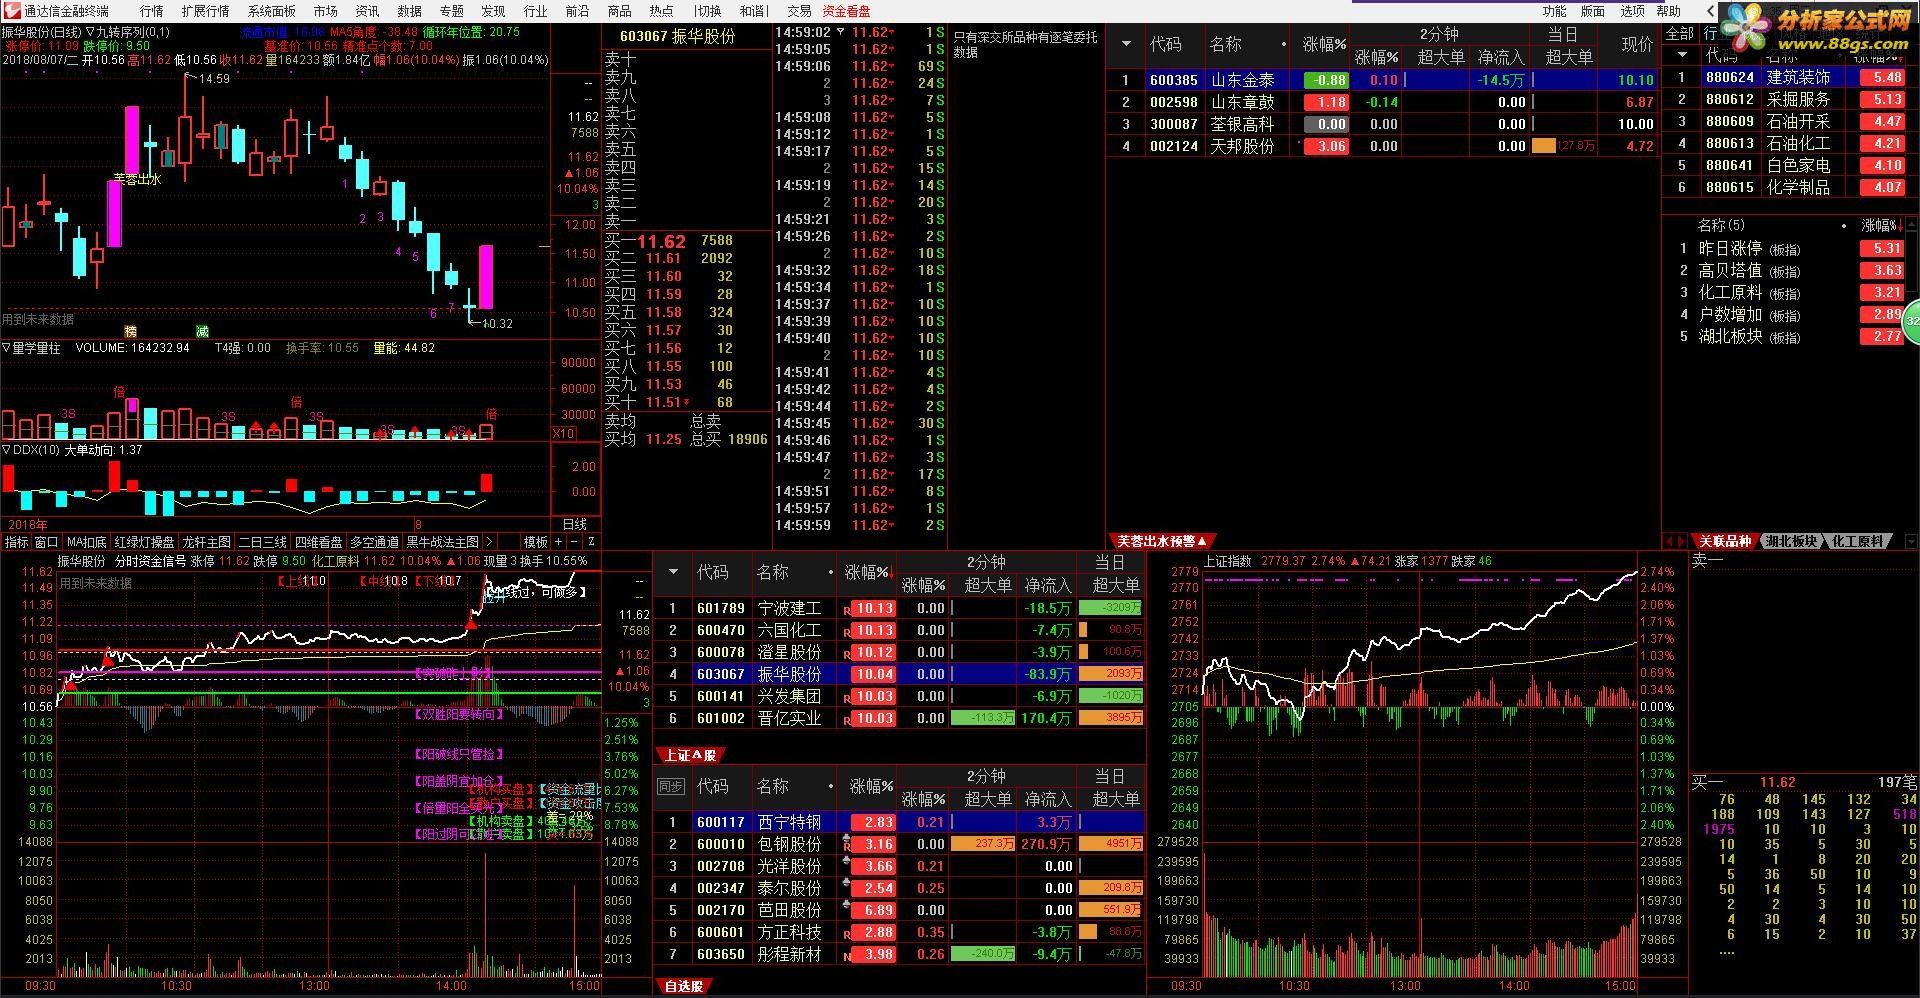Select the 全部 tab in sector panel
Screen dimensions: 1920x998
coord(1679,34)
